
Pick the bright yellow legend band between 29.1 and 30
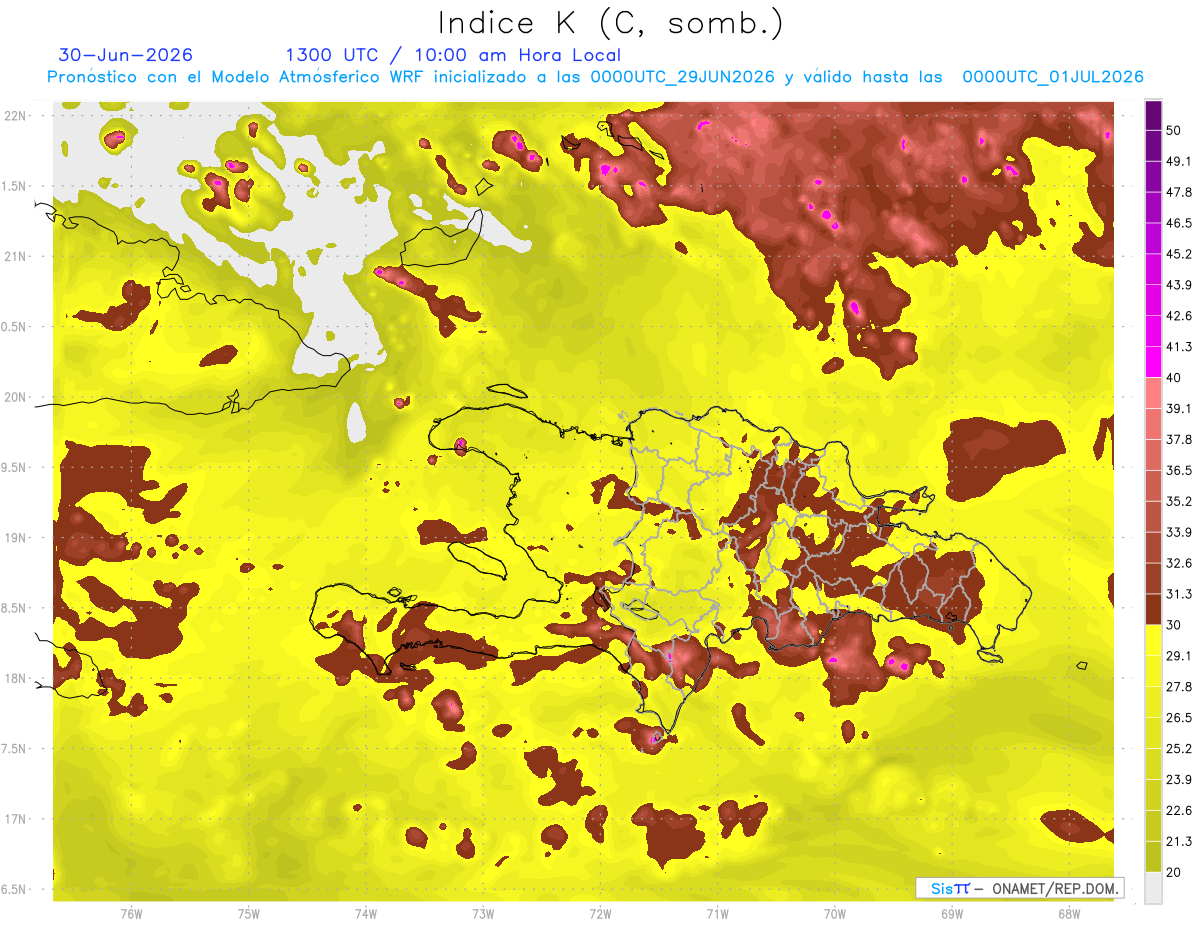[x=1153, y=640]
